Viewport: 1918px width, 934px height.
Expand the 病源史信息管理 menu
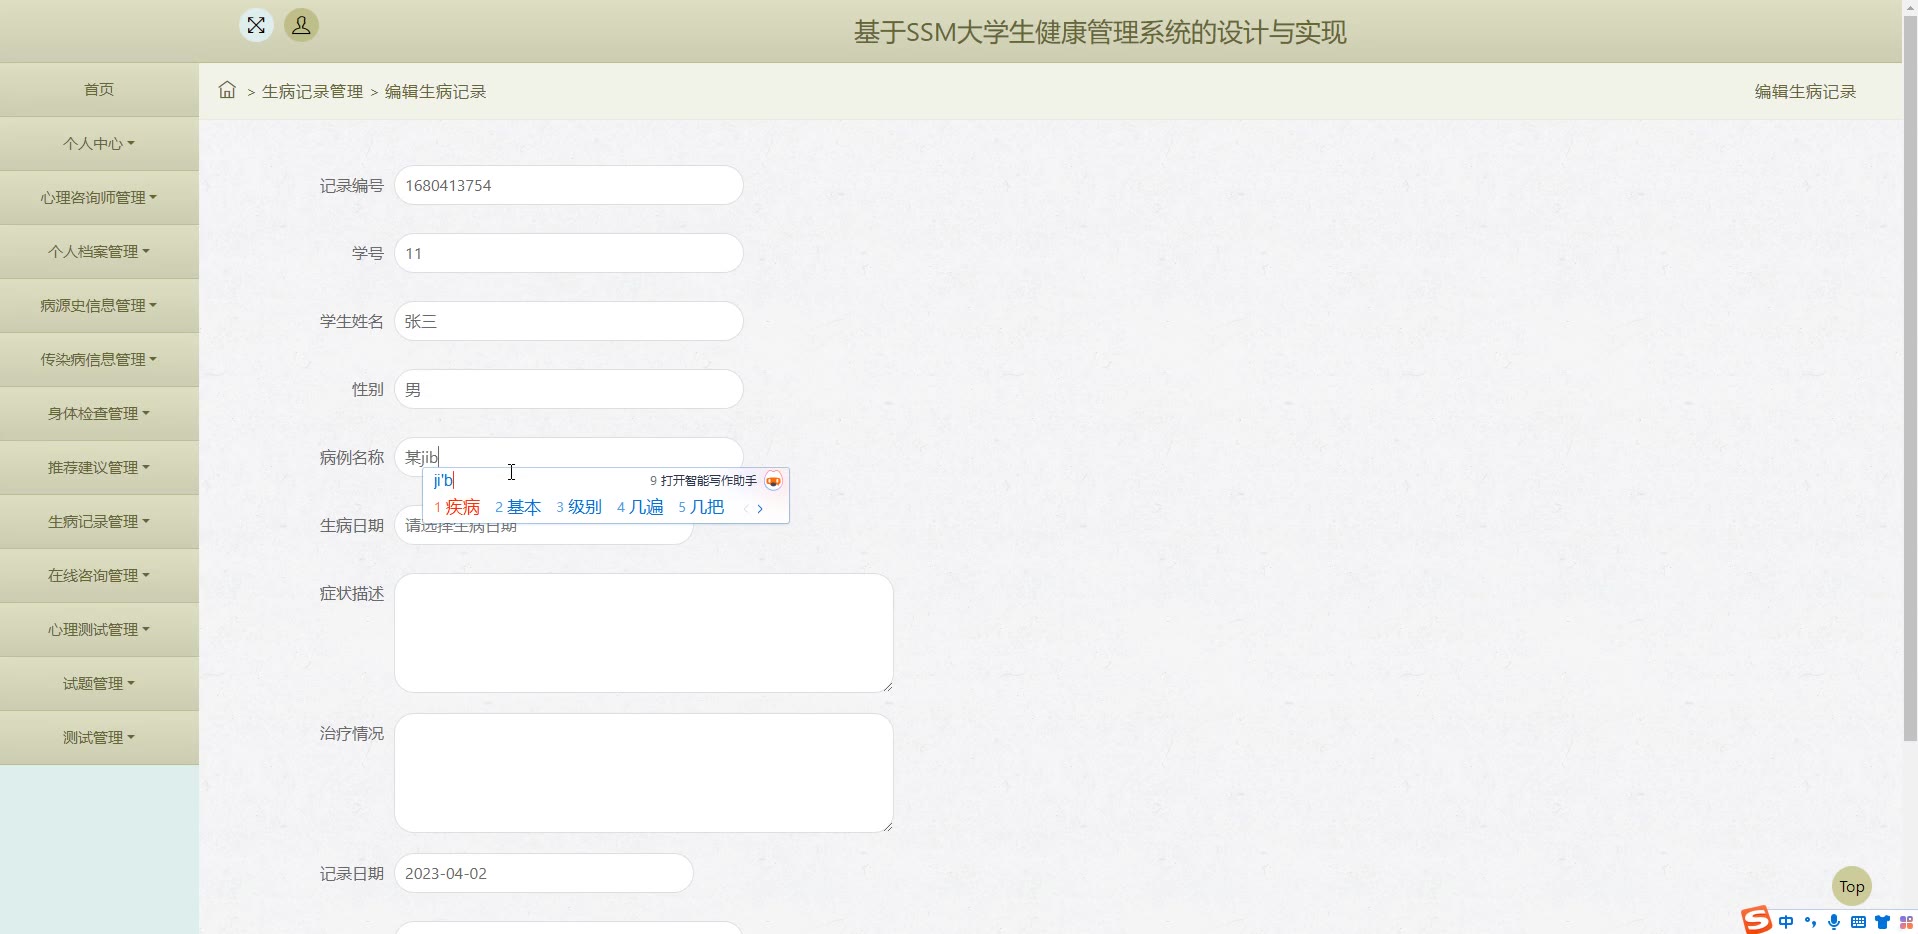(x=99, y=305)
